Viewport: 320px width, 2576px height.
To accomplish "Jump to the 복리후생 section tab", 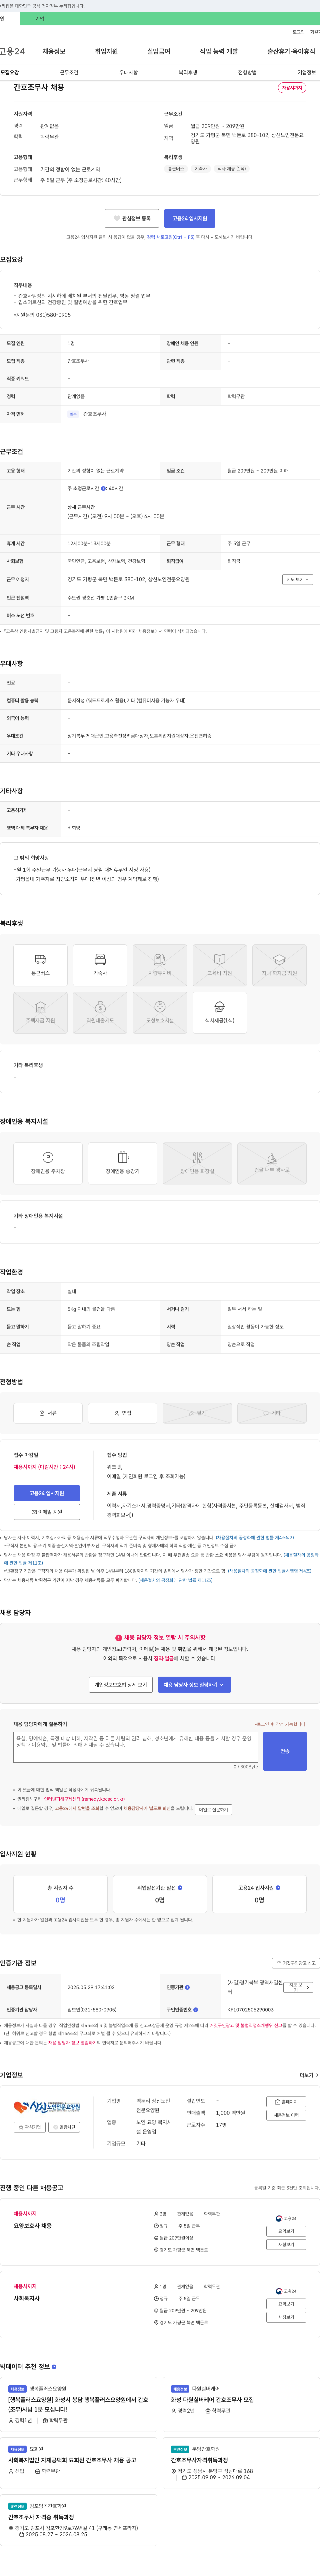I will click(188, 72).
